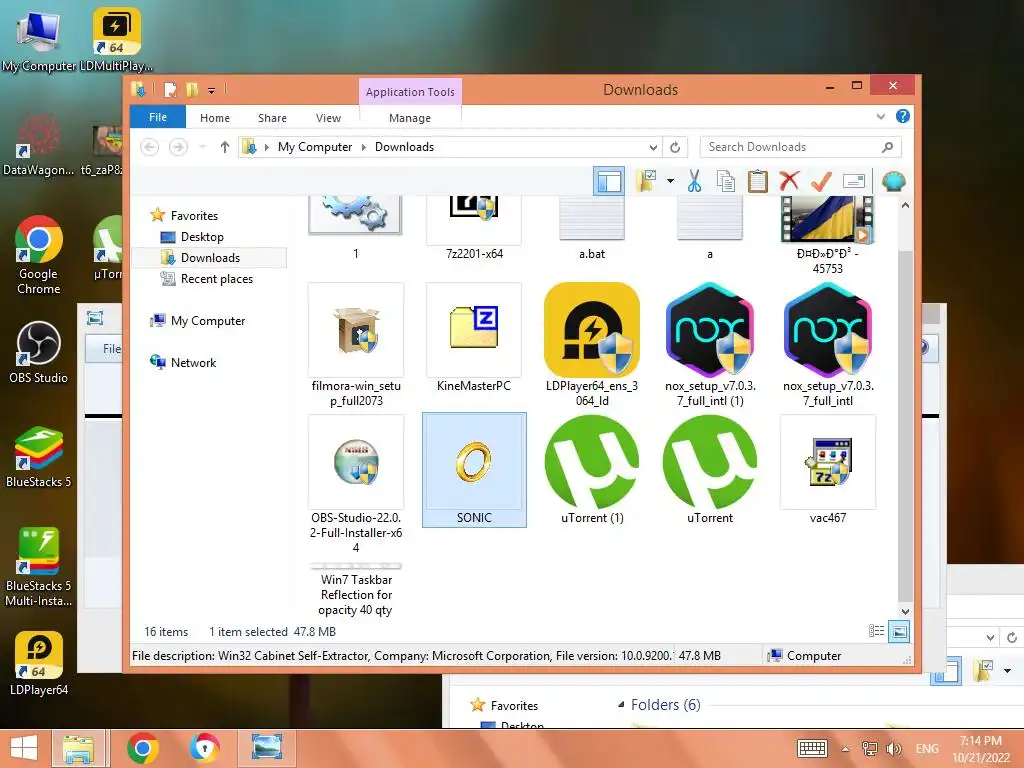The image size is (1024, 768).
Task: Refresh the Downloads folder view
Action: (675, 147)
